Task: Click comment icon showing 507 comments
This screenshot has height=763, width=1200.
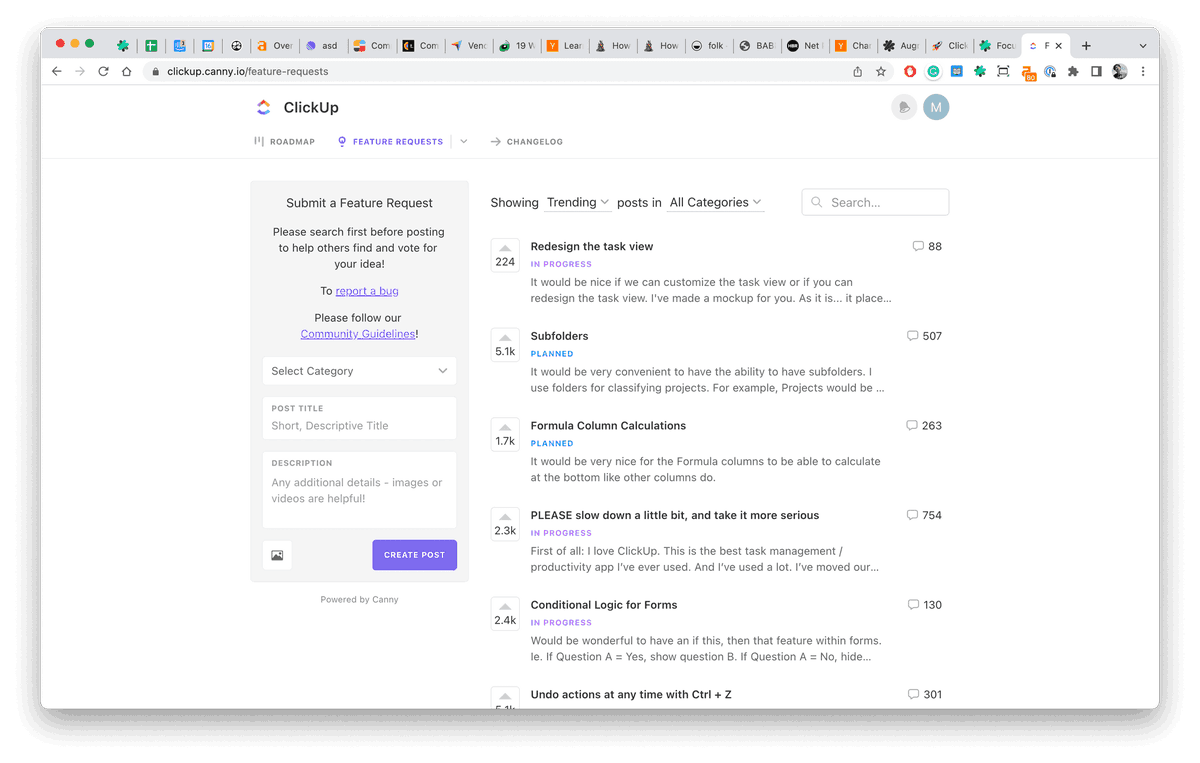Action: click(x=912, y=336)
